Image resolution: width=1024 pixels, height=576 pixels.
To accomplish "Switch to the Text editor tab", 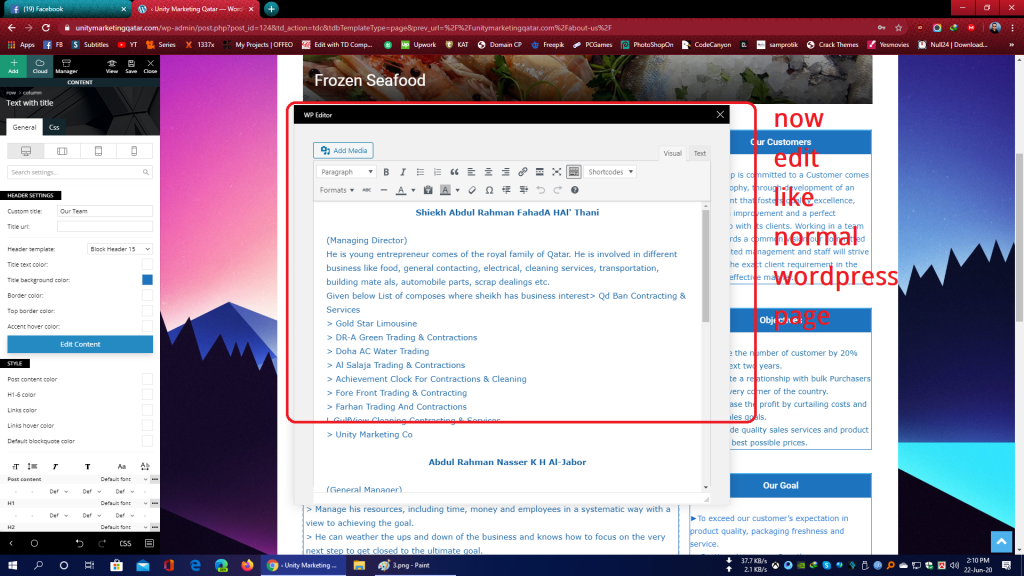I will pos(699,153).
